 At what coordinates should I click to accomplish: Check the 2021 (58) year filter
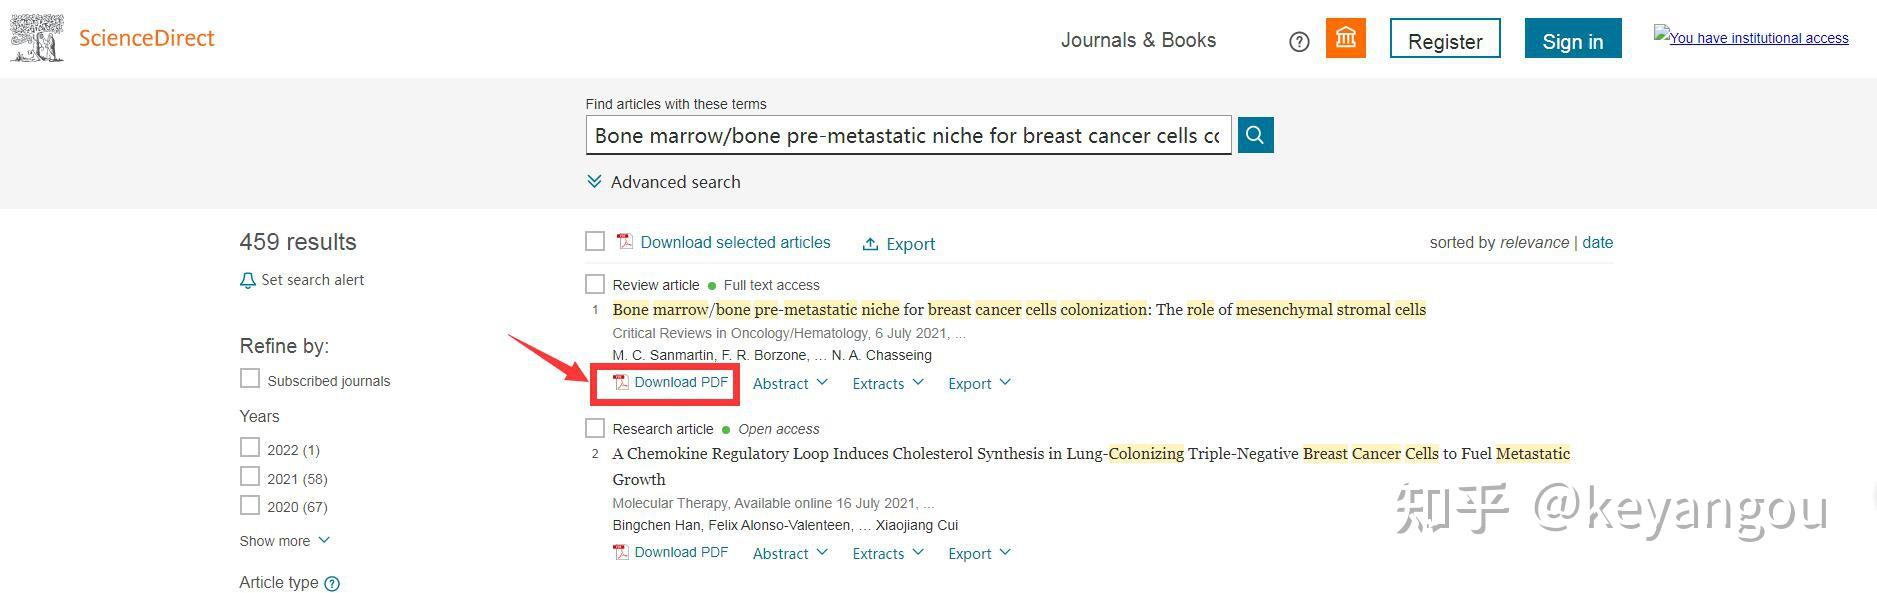pyautogui.click(x=250, y=477)
